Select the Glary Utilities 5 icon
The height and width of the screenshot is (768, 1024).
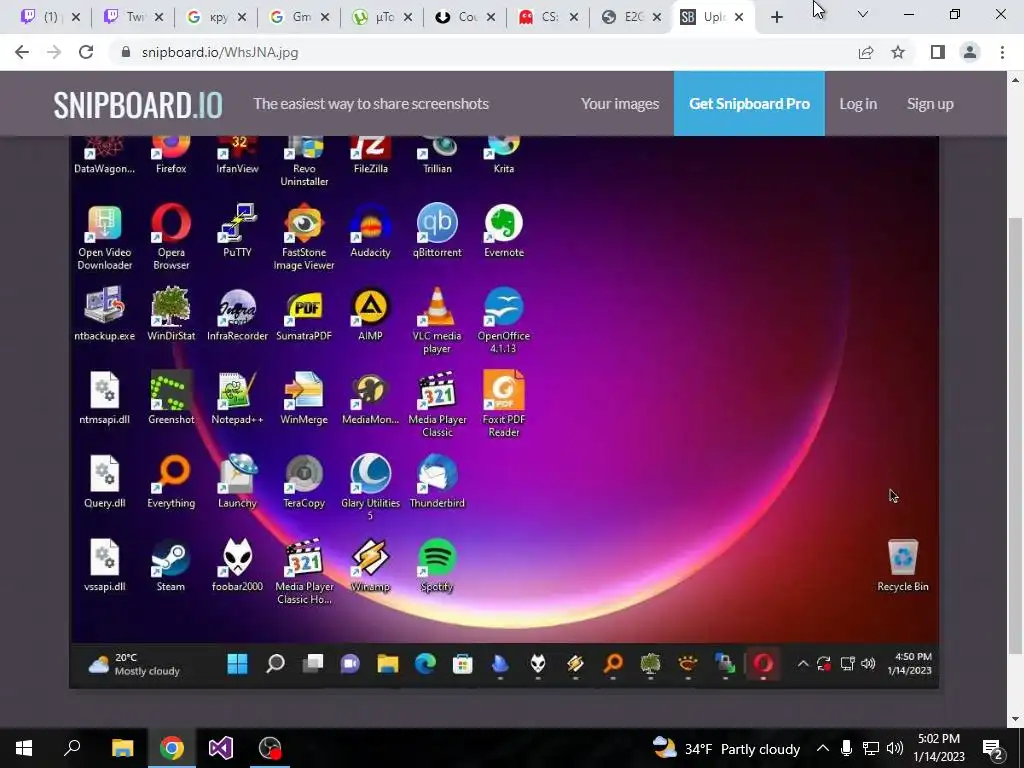coord(370,487)
